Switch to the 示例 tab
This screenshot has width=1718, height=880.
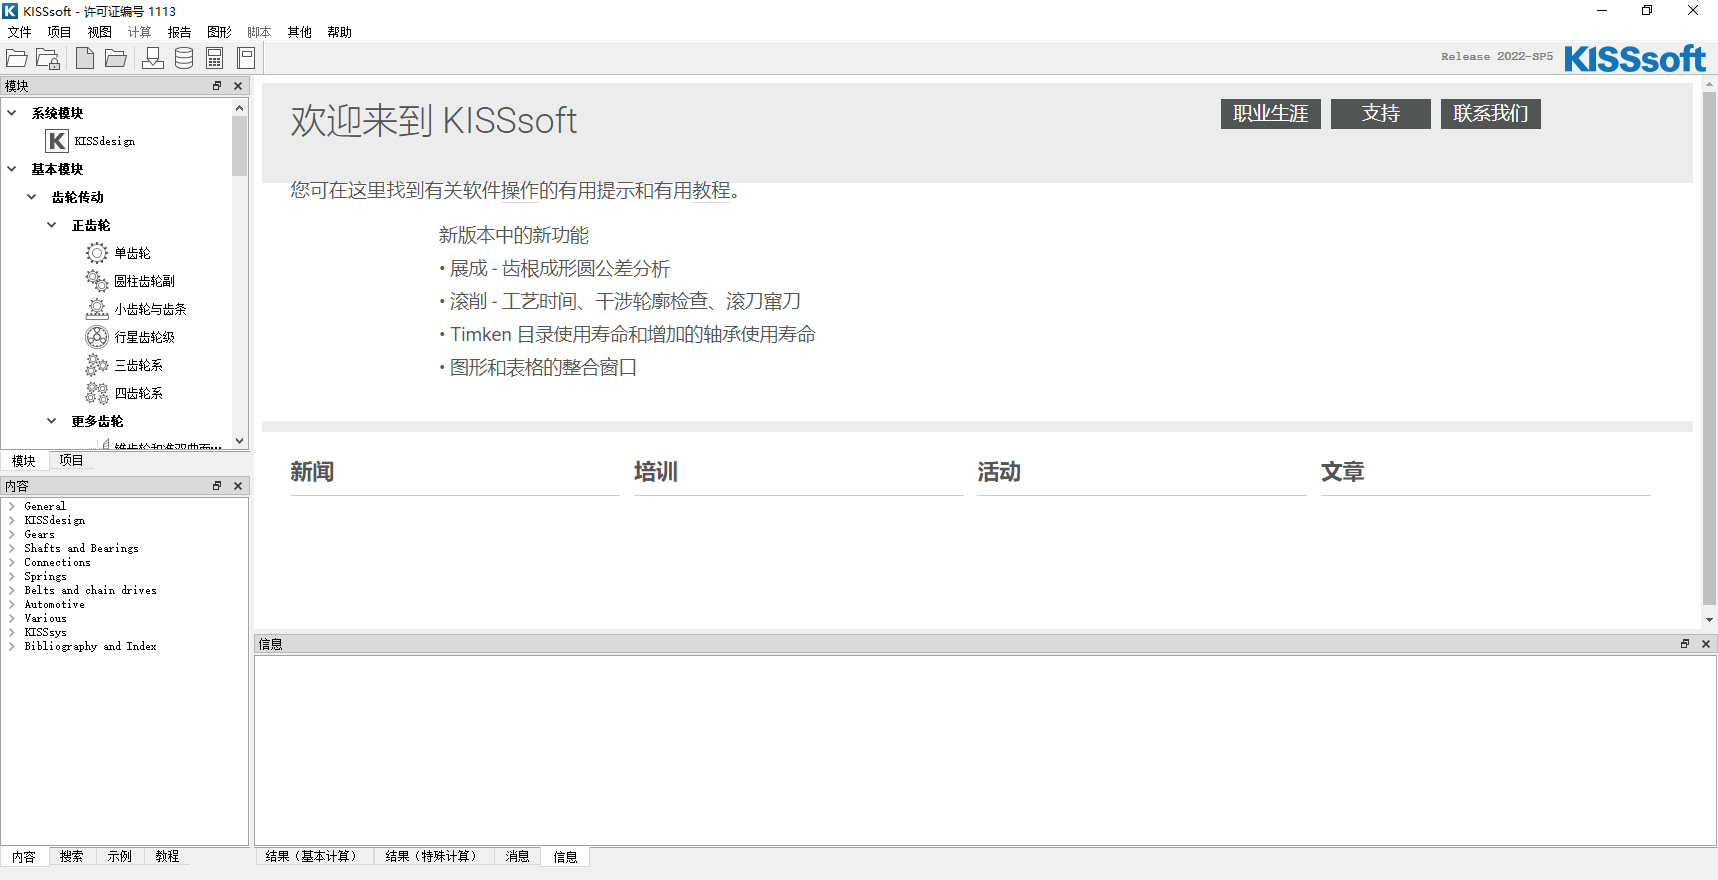pyautogui.click(x=119, y=856)
